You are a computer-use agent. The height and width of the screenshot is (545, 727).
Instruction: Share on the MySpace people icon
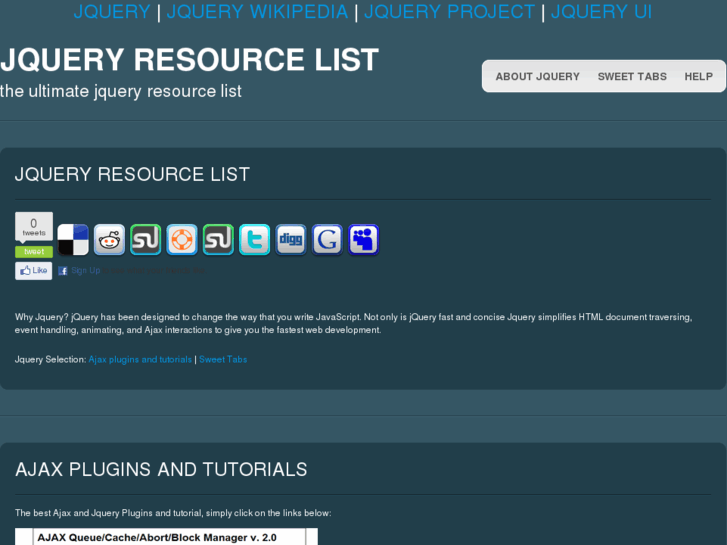(364, 239)
